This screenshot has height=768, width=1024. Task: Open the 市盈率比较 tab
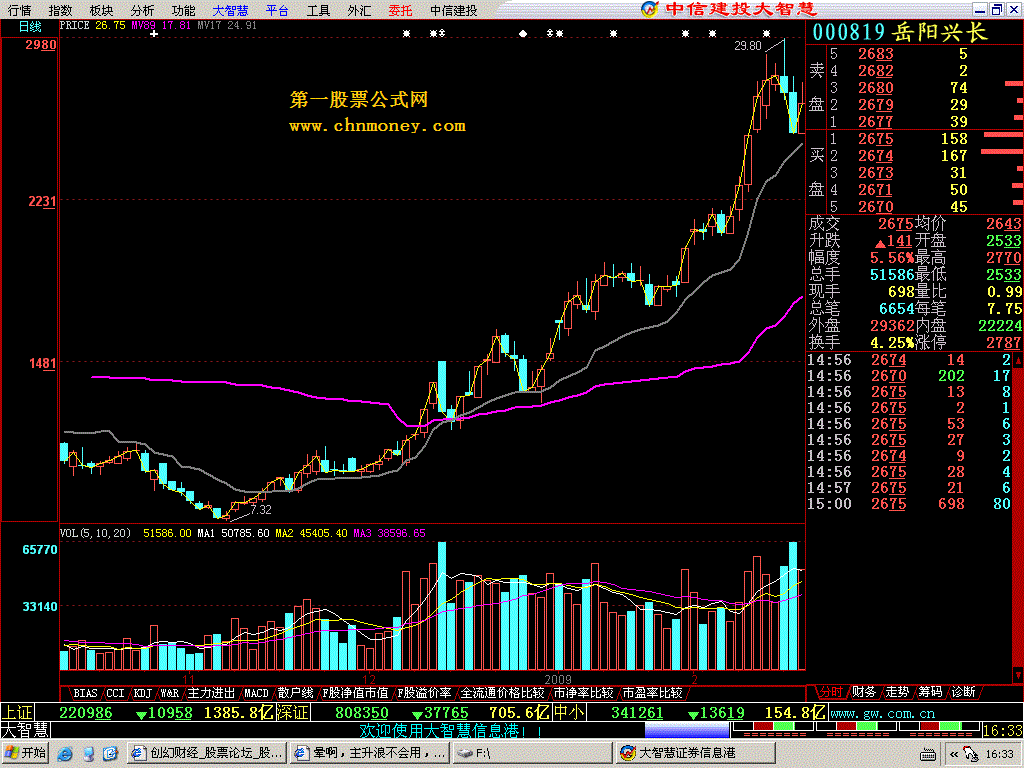(652, 693)
